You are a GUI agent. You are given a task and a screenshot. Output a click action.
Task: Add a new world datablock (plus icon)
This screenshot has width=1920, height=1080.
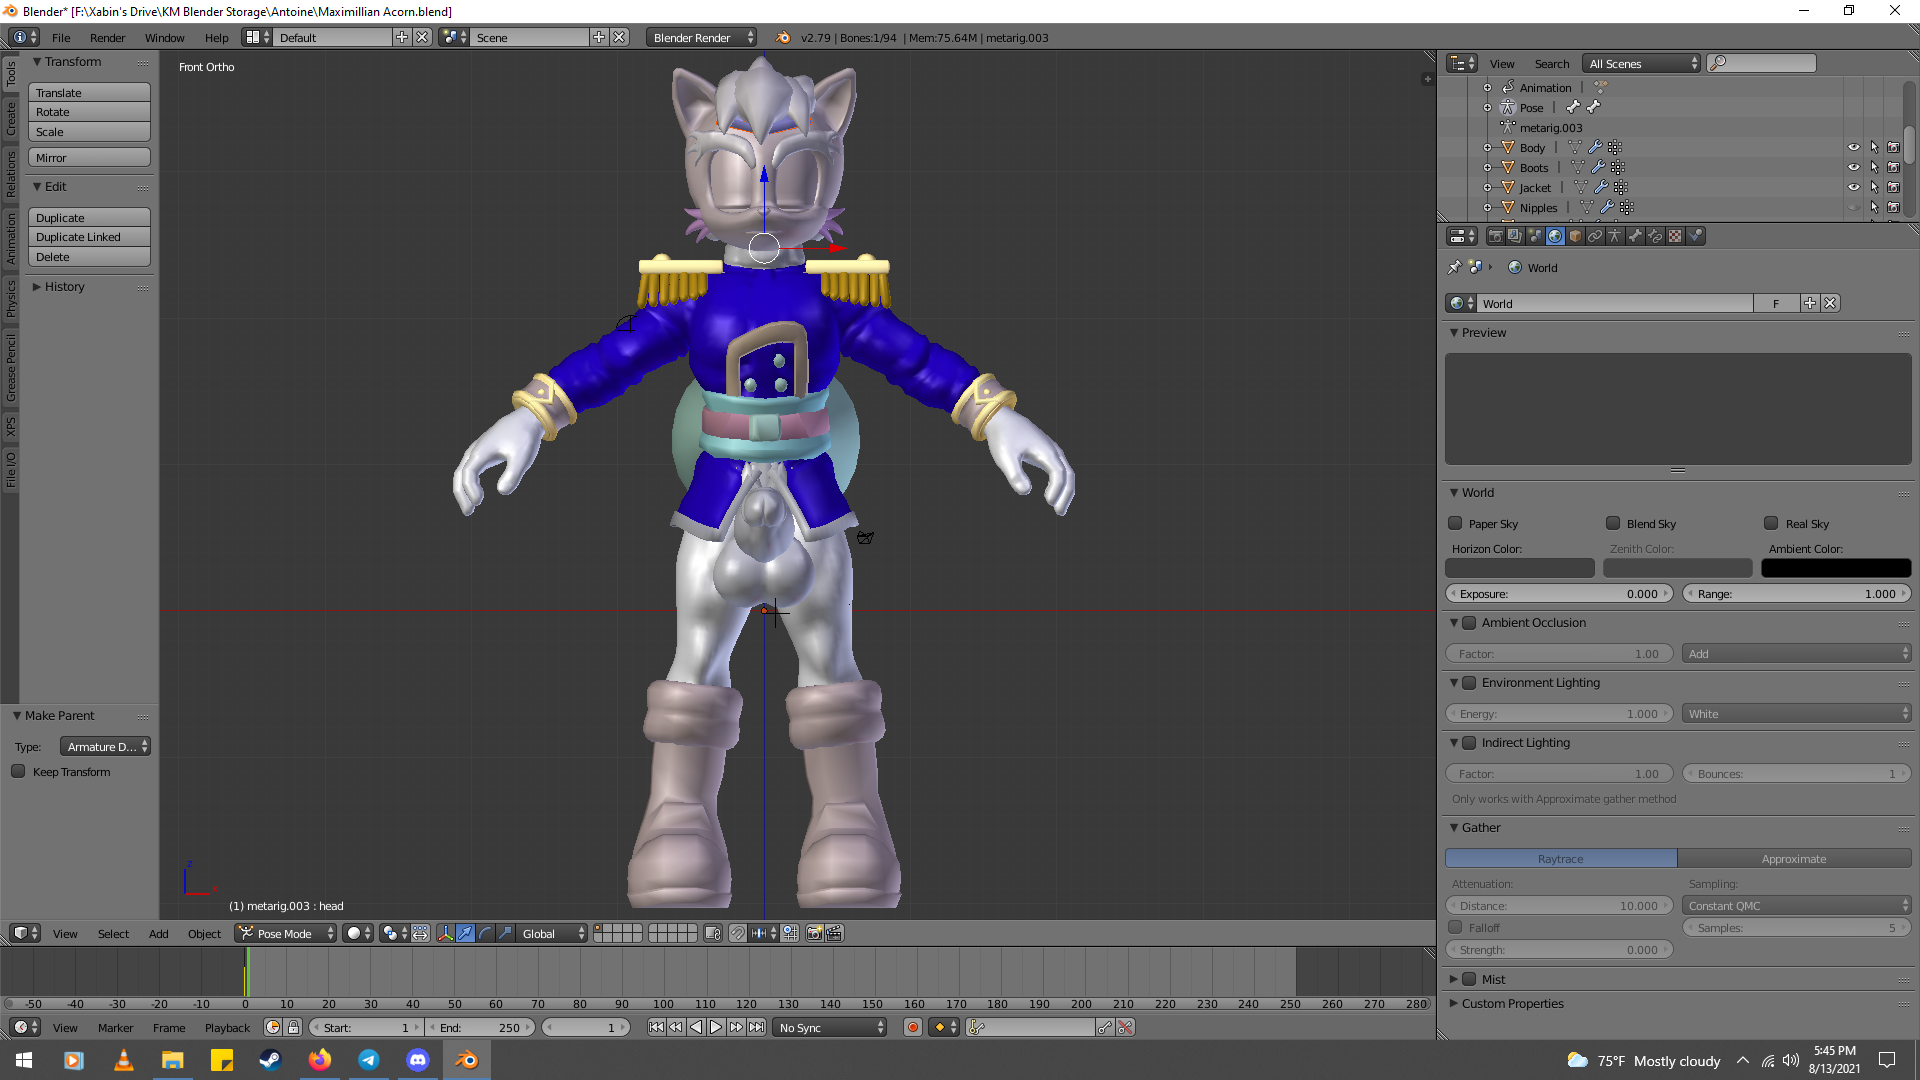1809,303
